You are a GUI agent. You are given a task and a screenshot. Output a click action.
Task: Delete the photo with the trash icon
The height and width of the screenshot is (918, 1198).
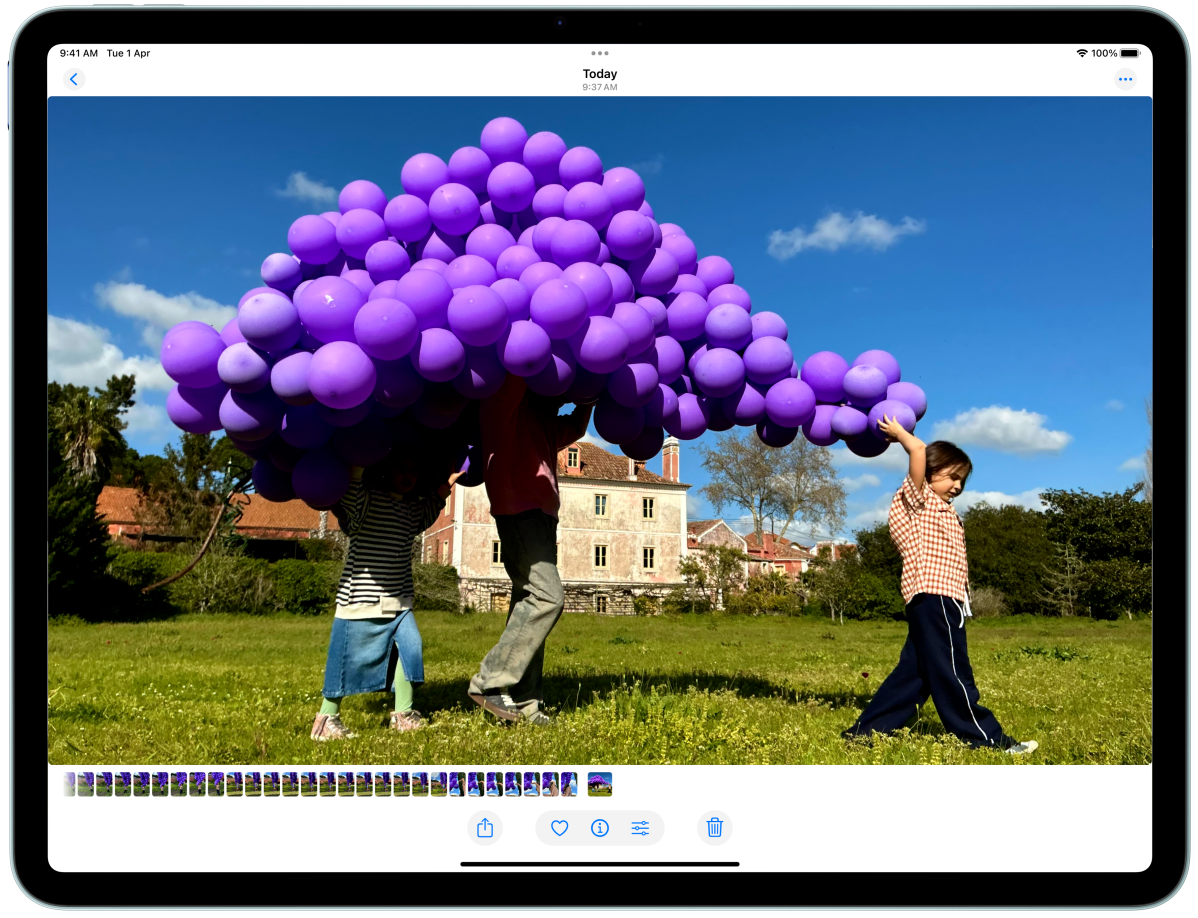click(x=714, y=828)
